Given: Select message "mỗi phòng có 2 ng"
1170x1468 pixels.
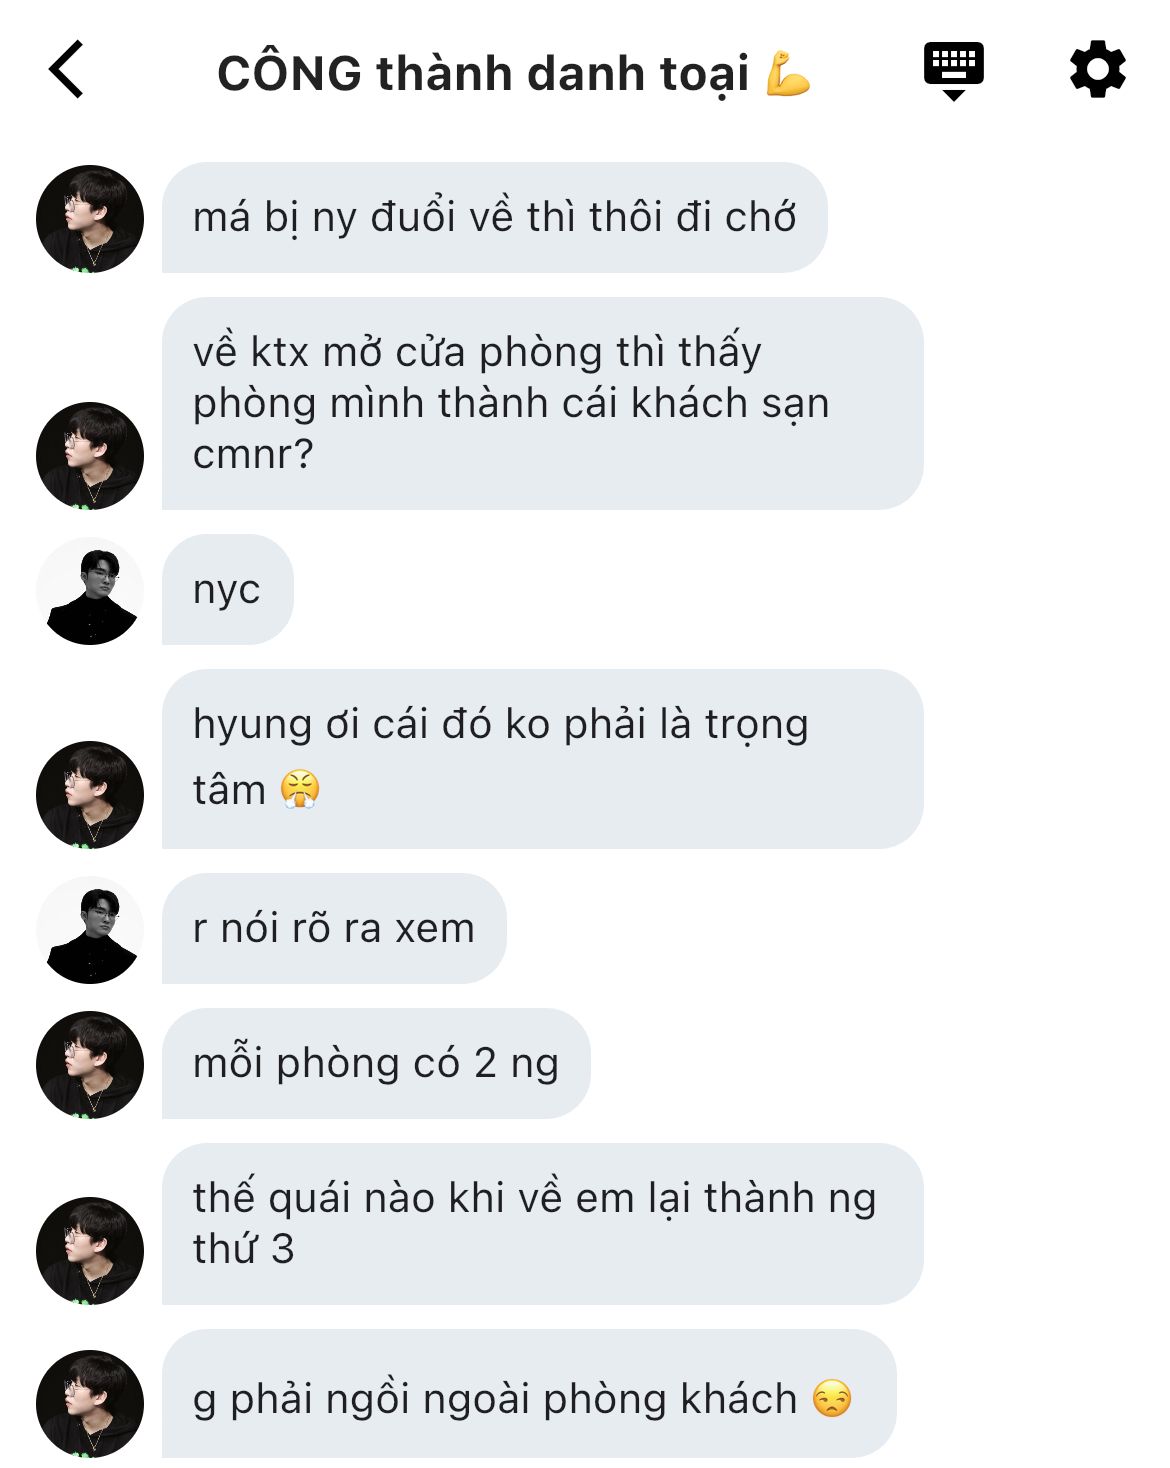Looking at the screenshot, I should [376, 1063].
